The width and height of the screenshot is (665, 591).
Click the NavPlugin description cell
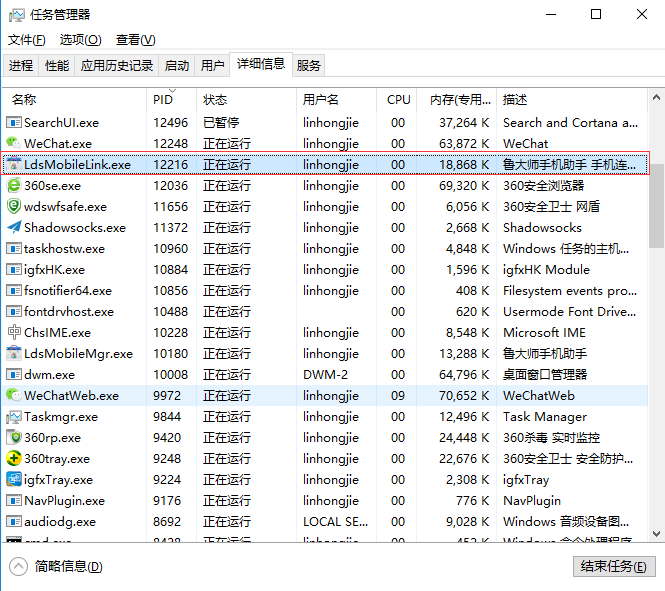tap(532, 501)
